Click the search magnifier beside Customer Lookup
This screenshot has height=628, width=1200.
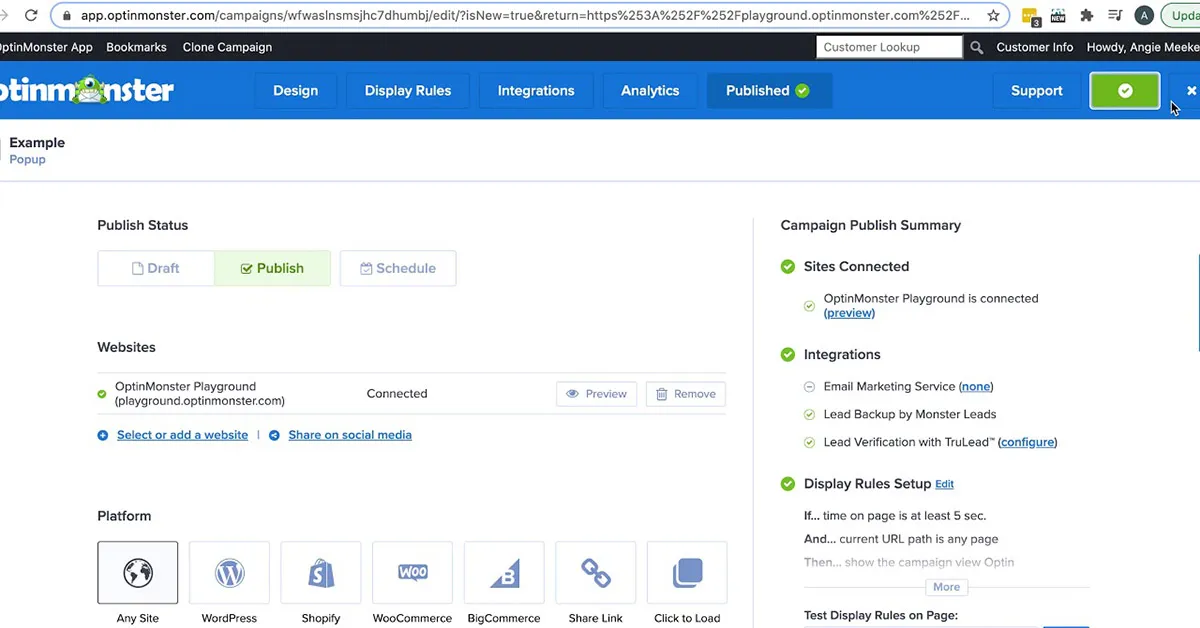977,47
